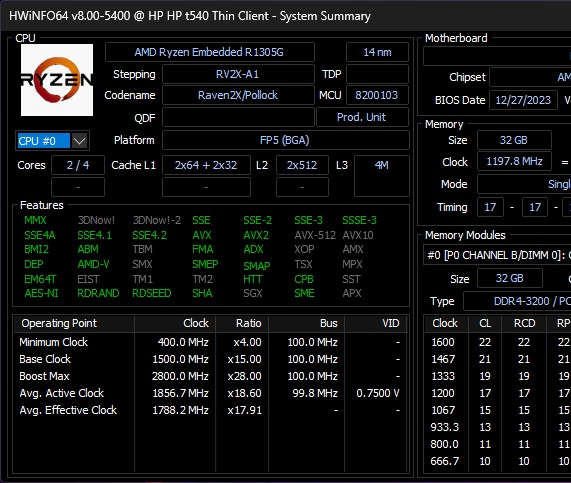Click the memory clock 1197.8 MHz value
Image resolution: width=571 pixels, height=483 pixels.
[514, 161]
